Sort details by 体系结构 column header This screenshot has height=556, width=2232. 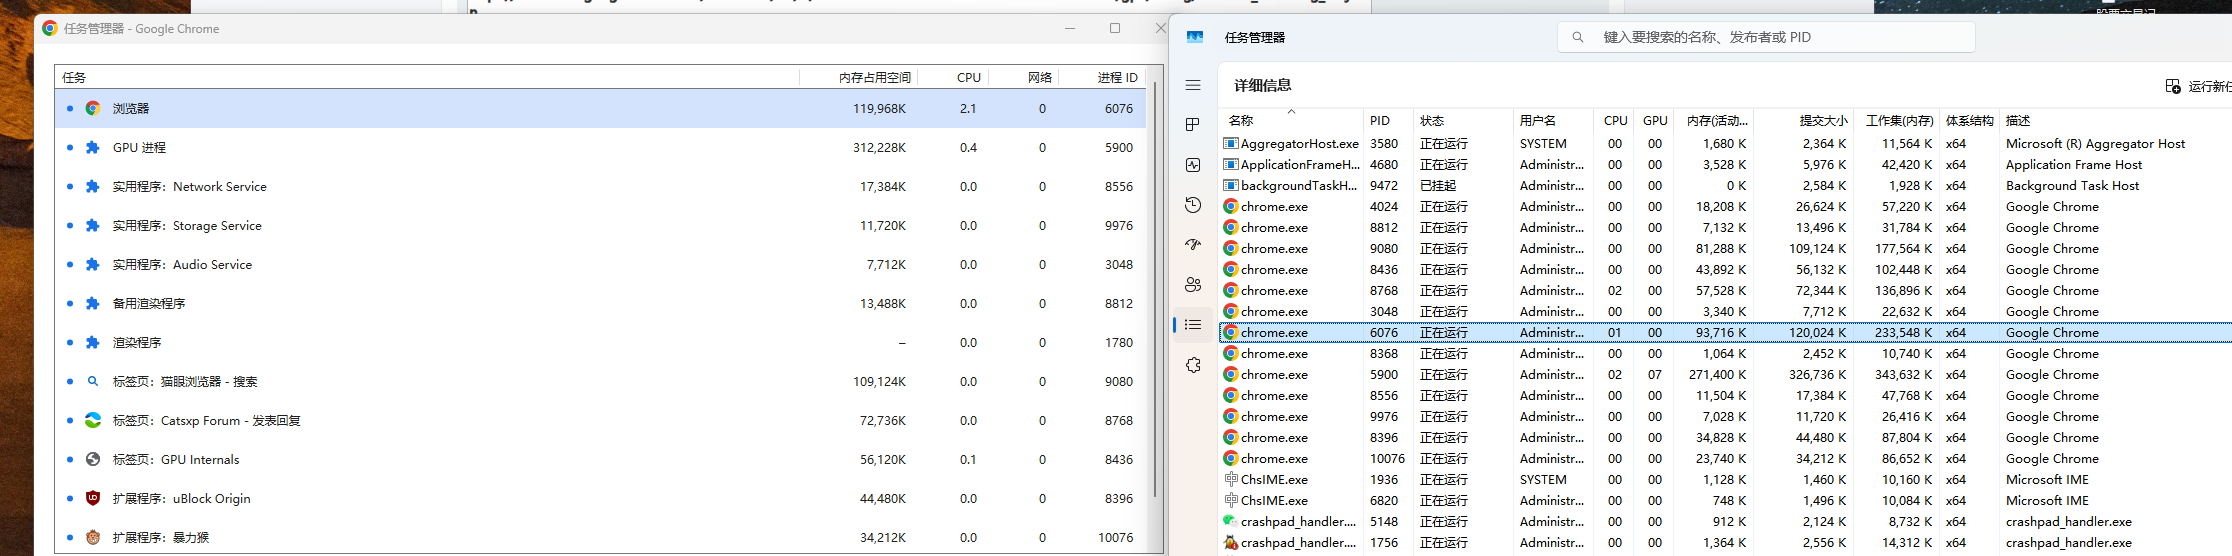(x=1970, y=120)
